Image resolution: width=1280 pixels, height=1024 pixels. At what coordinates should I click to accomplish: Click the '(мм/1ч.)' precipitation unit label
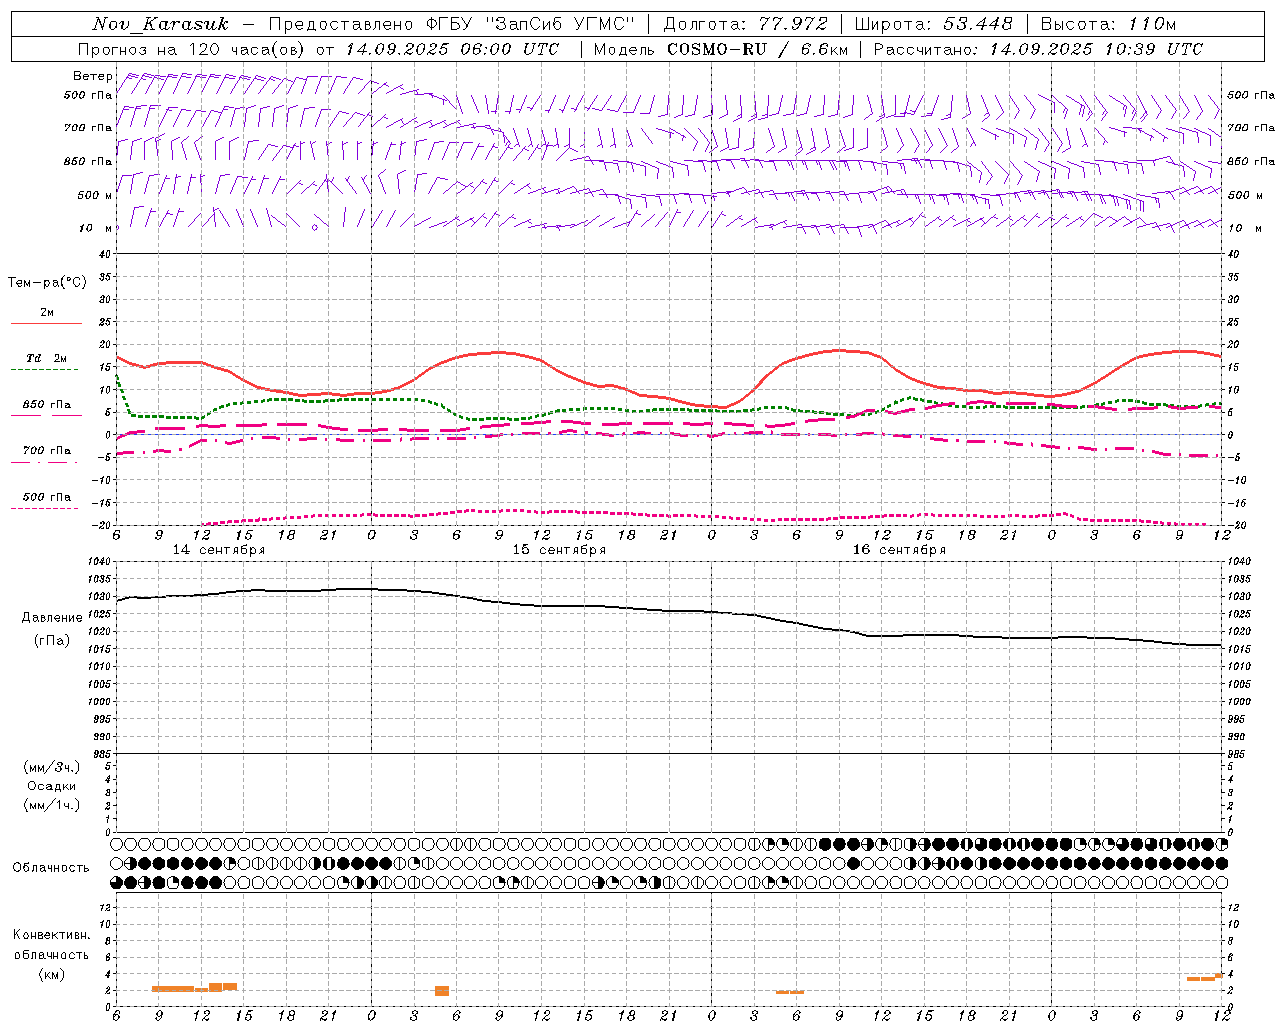[52, 805]
